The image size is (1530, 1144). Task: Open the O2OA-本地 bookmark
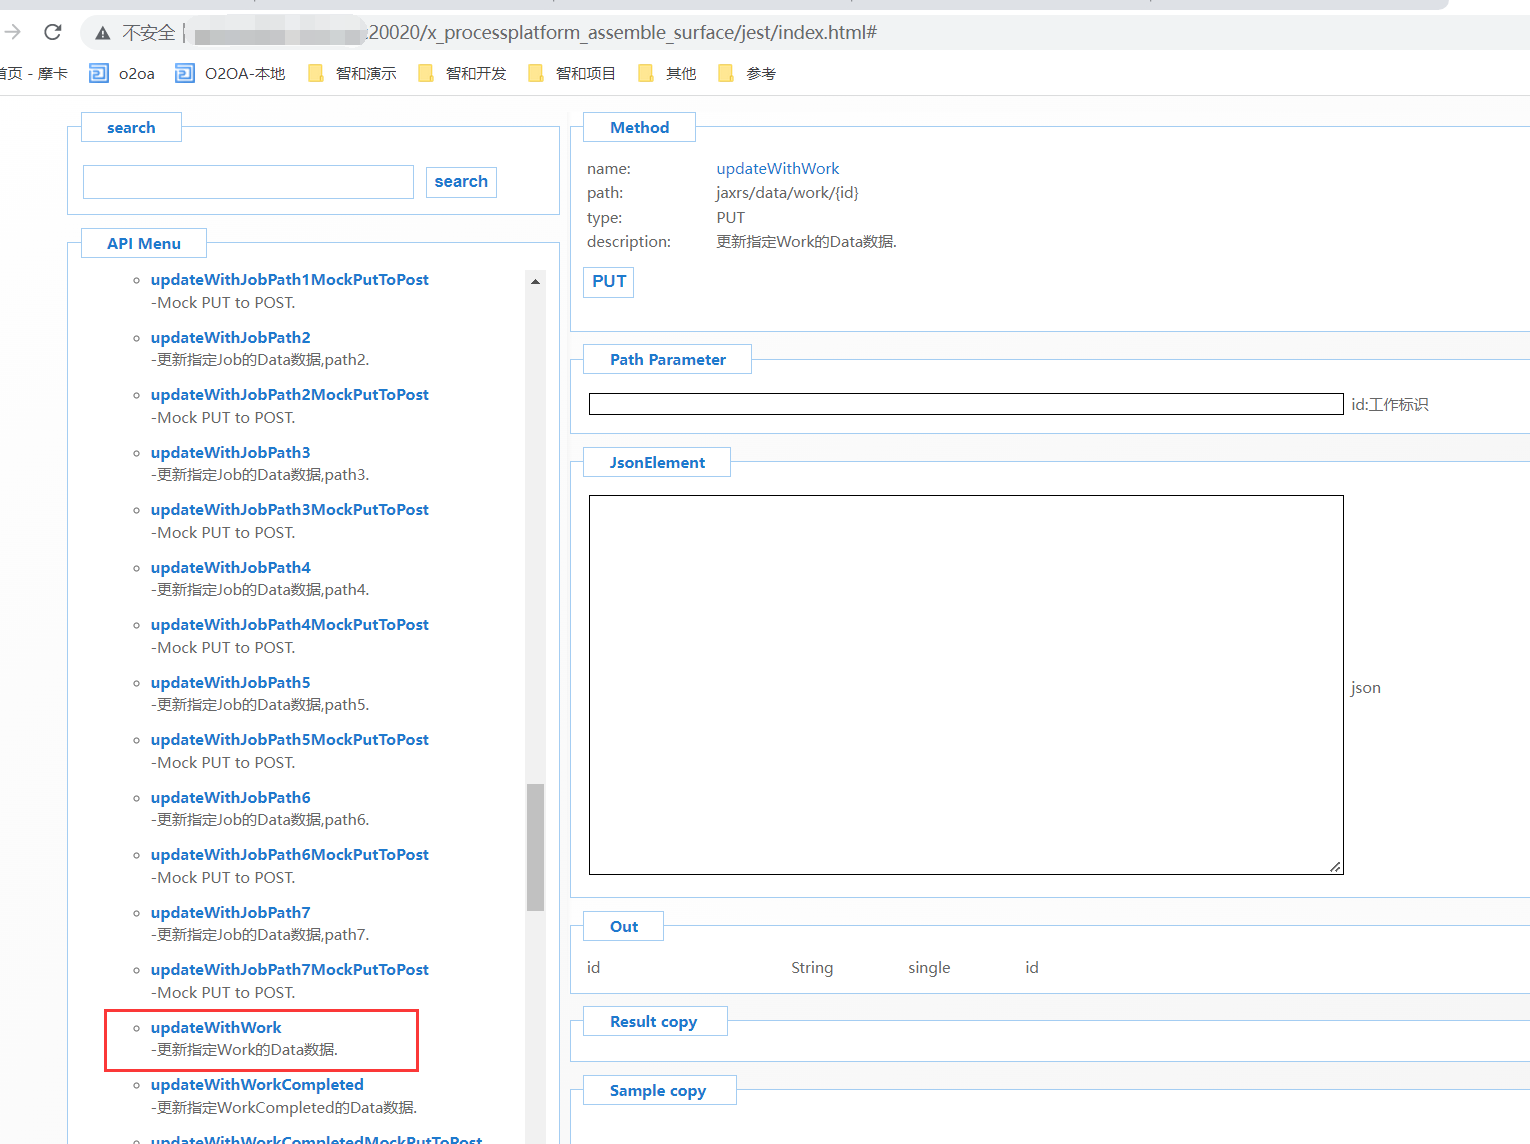coord(231,73)
